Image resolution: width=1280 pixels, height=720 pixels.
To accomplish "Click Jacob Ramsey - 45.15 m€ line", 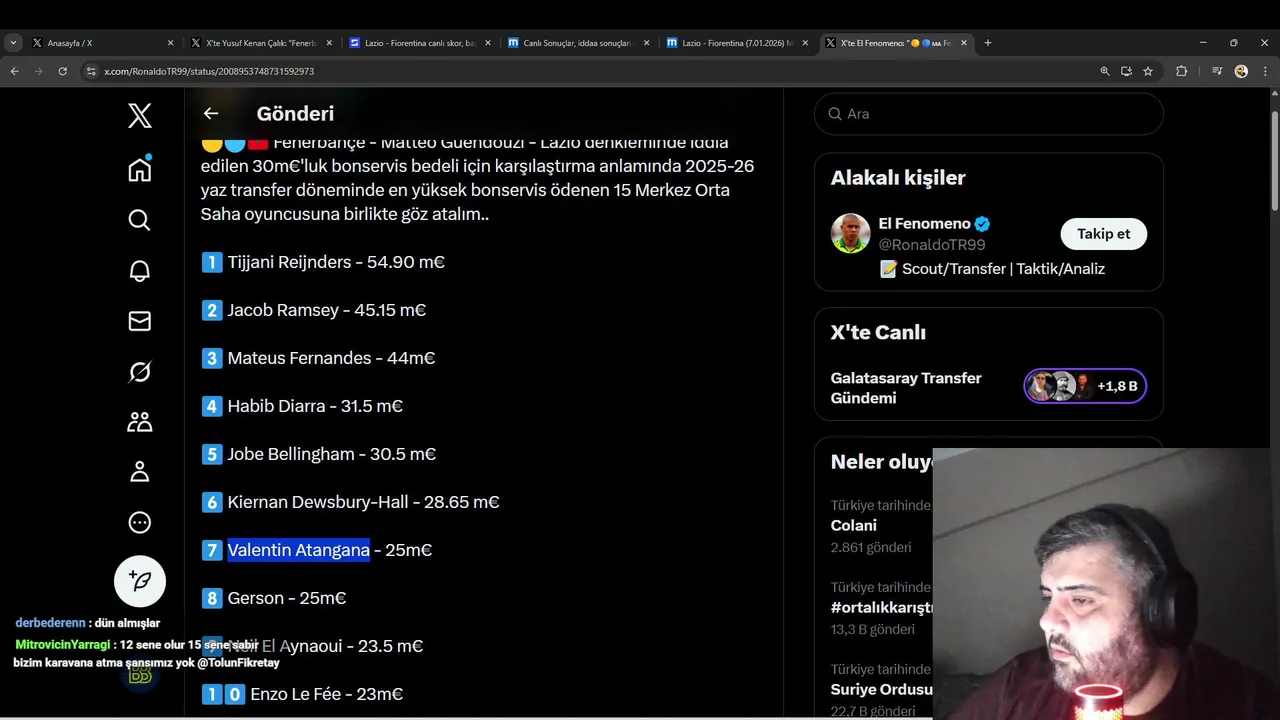I will tap(314, 310).
